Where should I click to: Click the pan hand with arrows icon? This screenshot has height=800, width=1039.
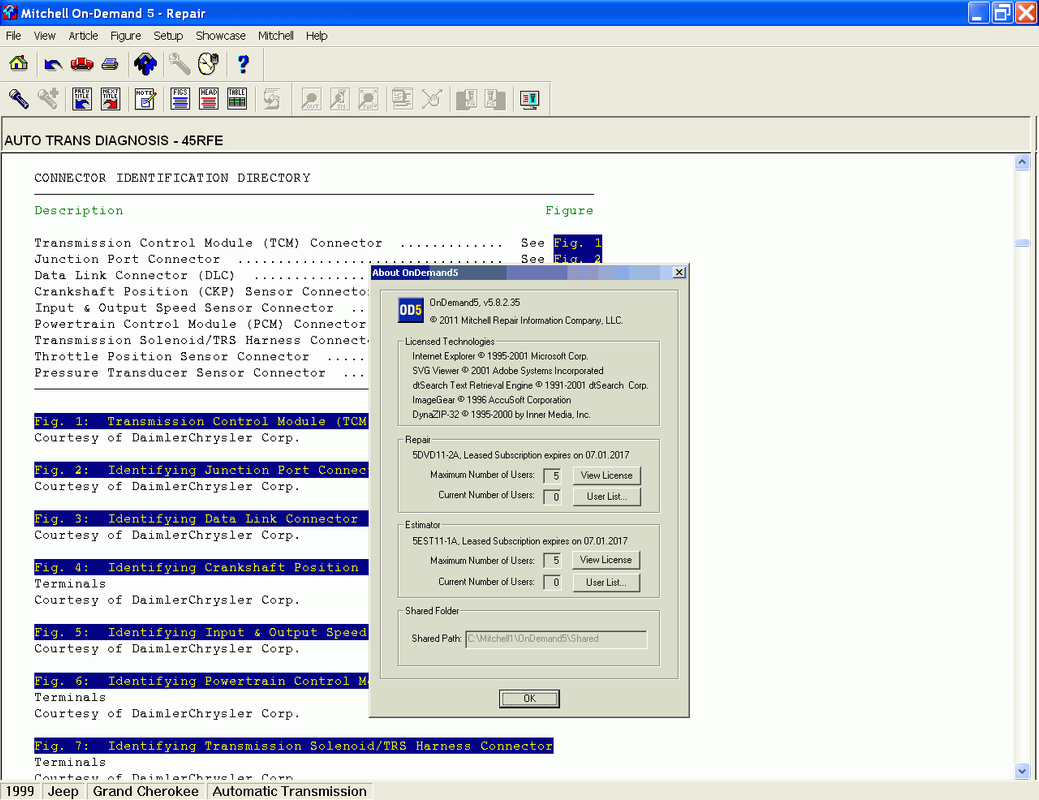click(431, 99)
